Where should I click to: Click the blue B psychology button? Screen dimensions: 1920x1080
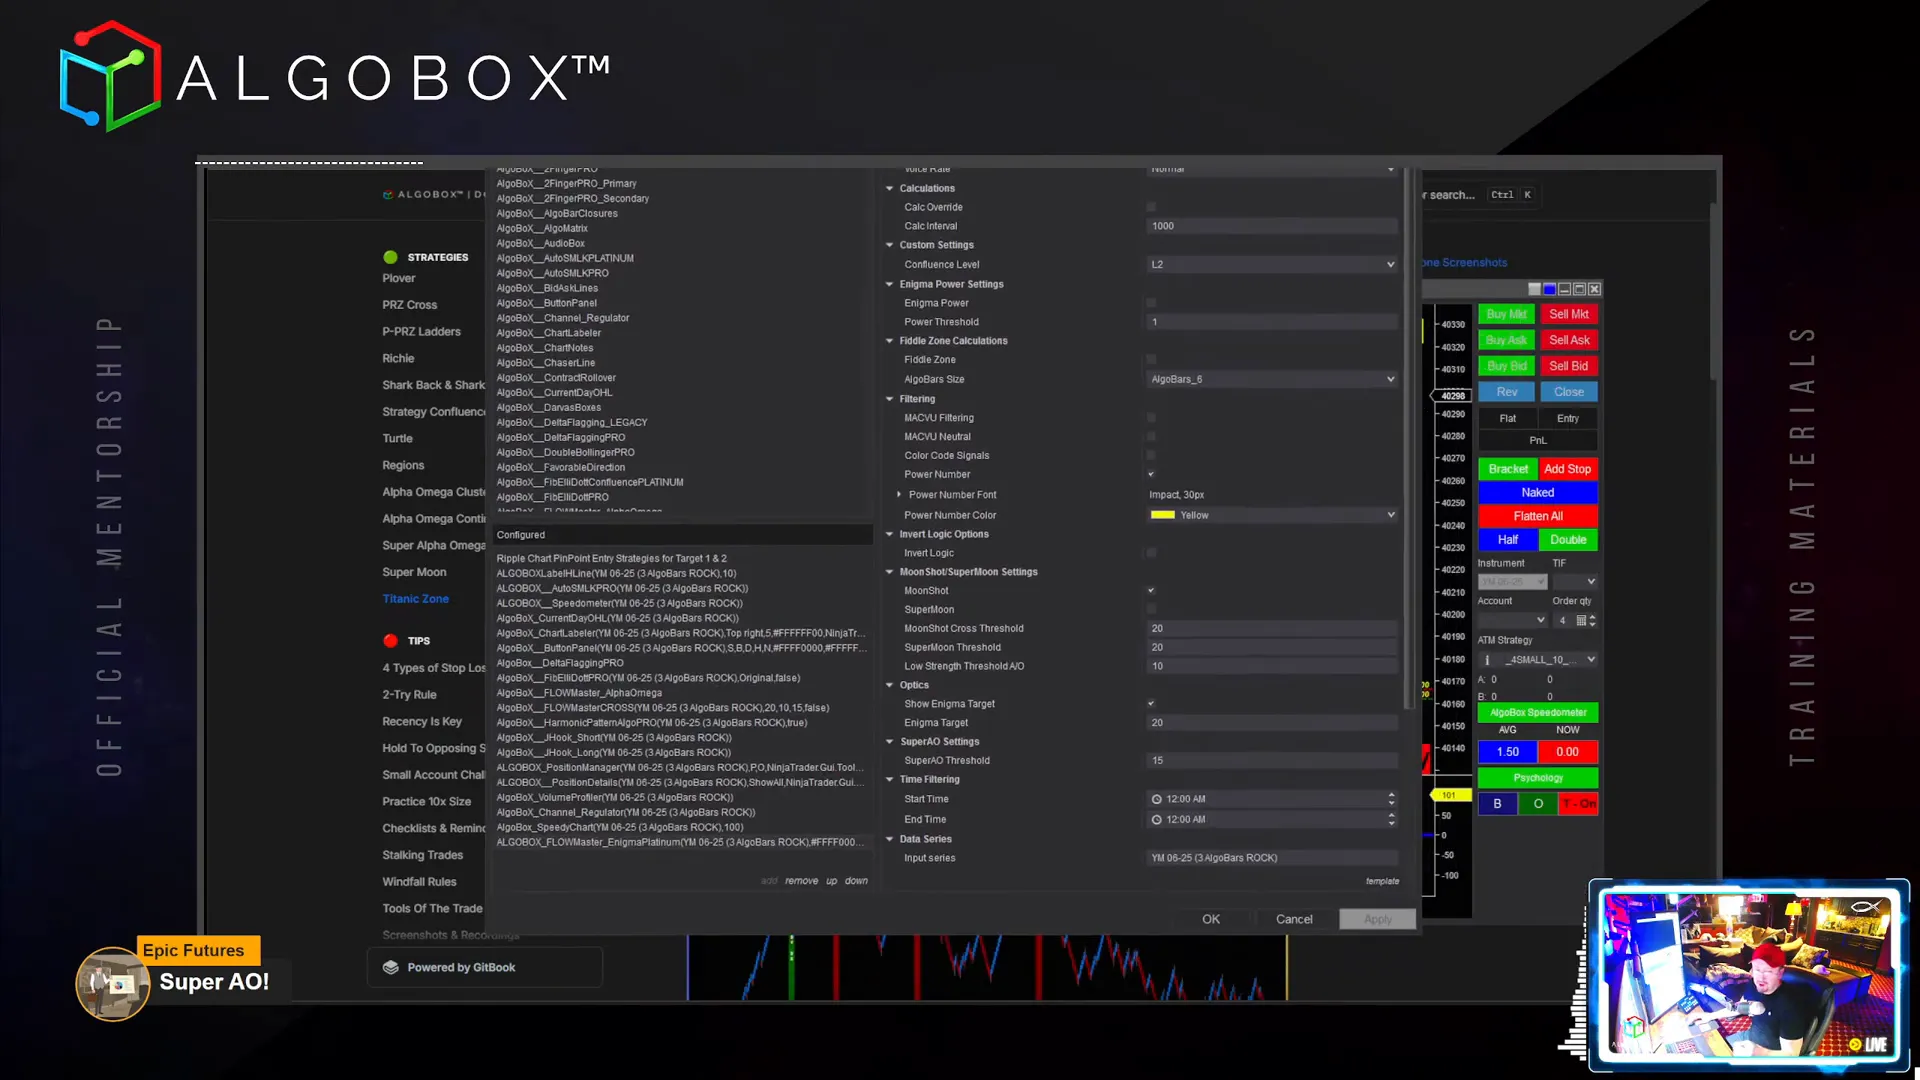(x=1497, y=804)
